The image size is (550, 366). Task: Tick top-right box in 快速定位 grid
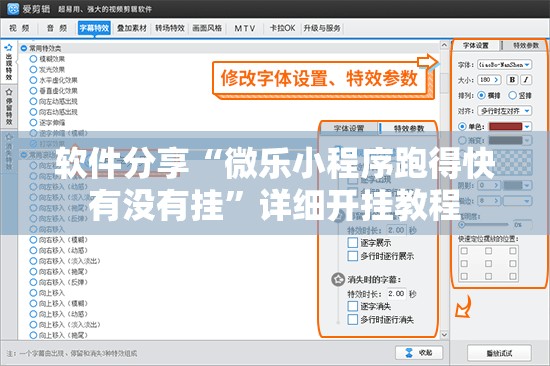[512, 251]
